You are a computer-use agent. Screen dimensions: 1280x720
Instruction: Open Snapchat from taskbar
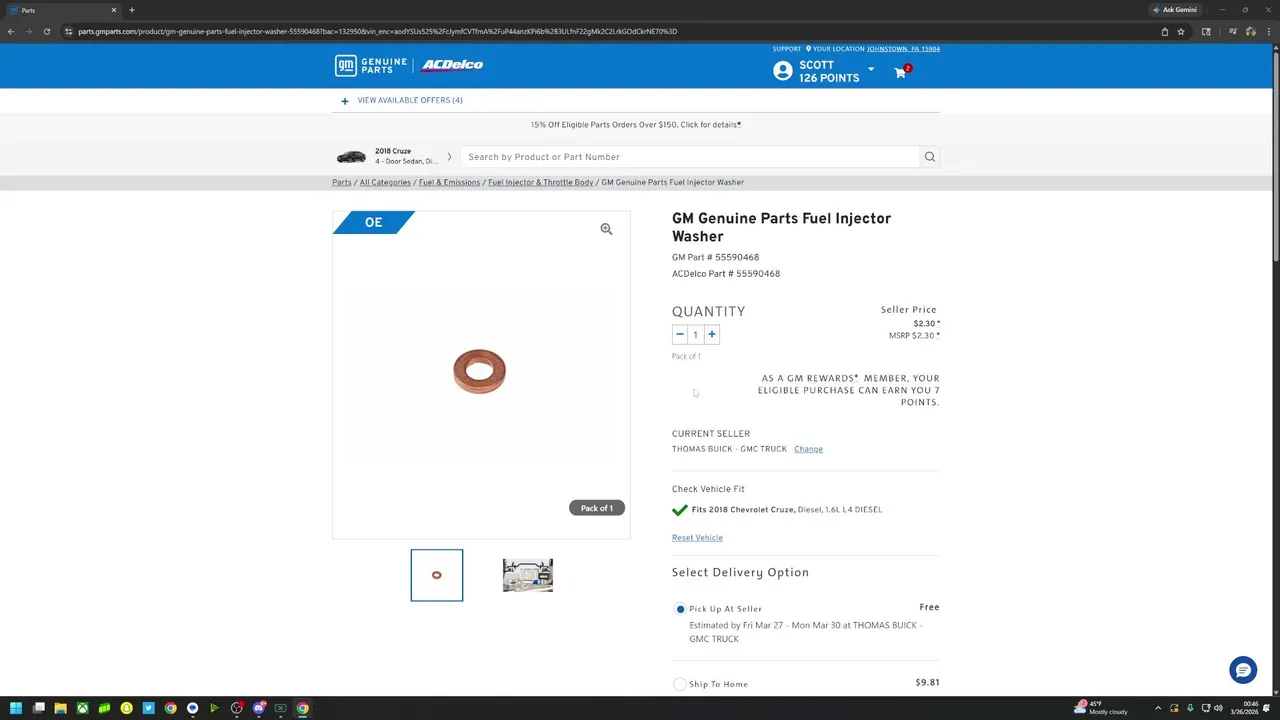[x=126, y=708]
